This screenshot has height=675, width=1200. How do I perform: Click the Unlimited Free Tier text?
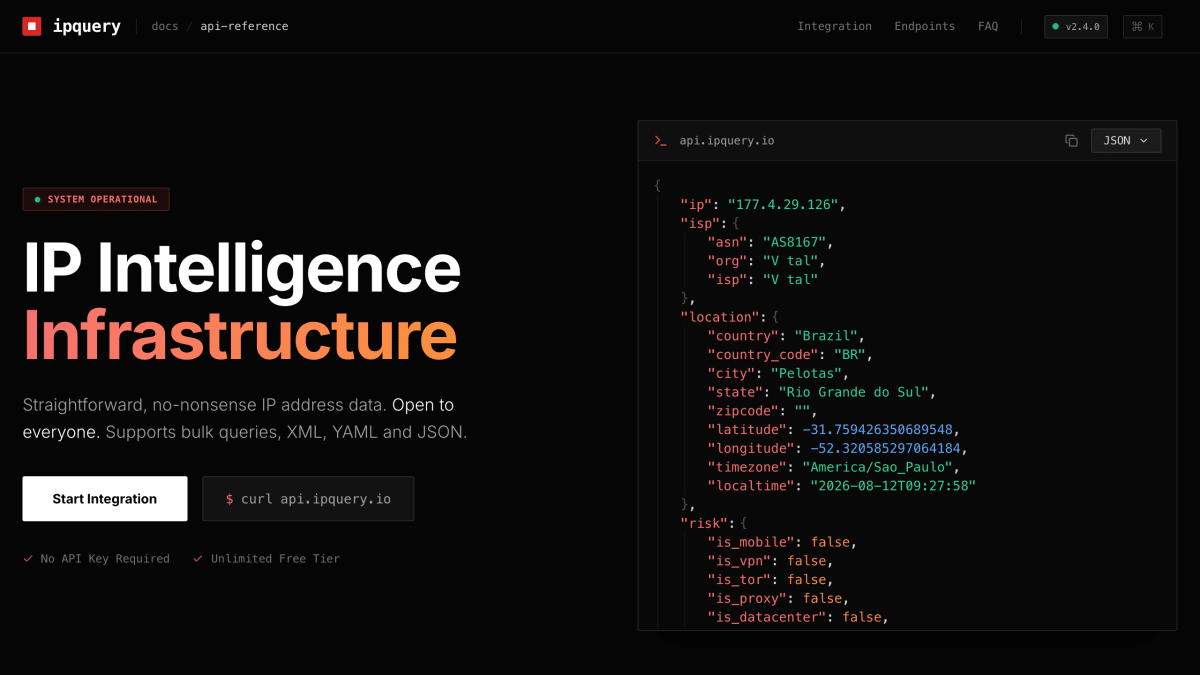(x=275, y=559)
